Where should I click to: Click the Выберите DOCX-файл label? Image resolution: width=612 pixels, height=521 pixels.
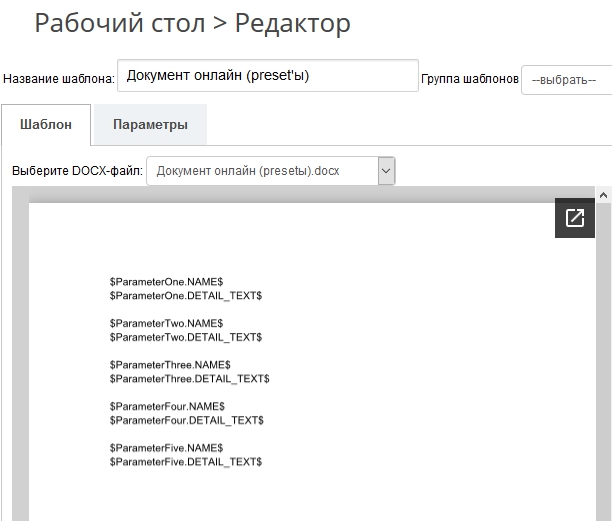[78, 171]
